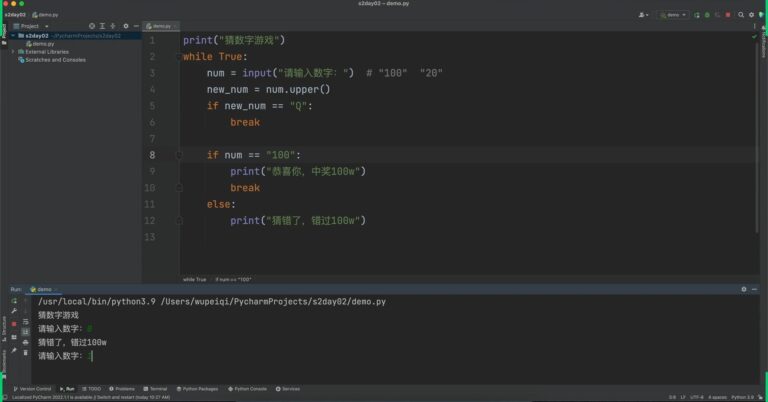
Task: Toggle tool window bars corner icon
Action: pyautogui.click(x=5, y=397)
